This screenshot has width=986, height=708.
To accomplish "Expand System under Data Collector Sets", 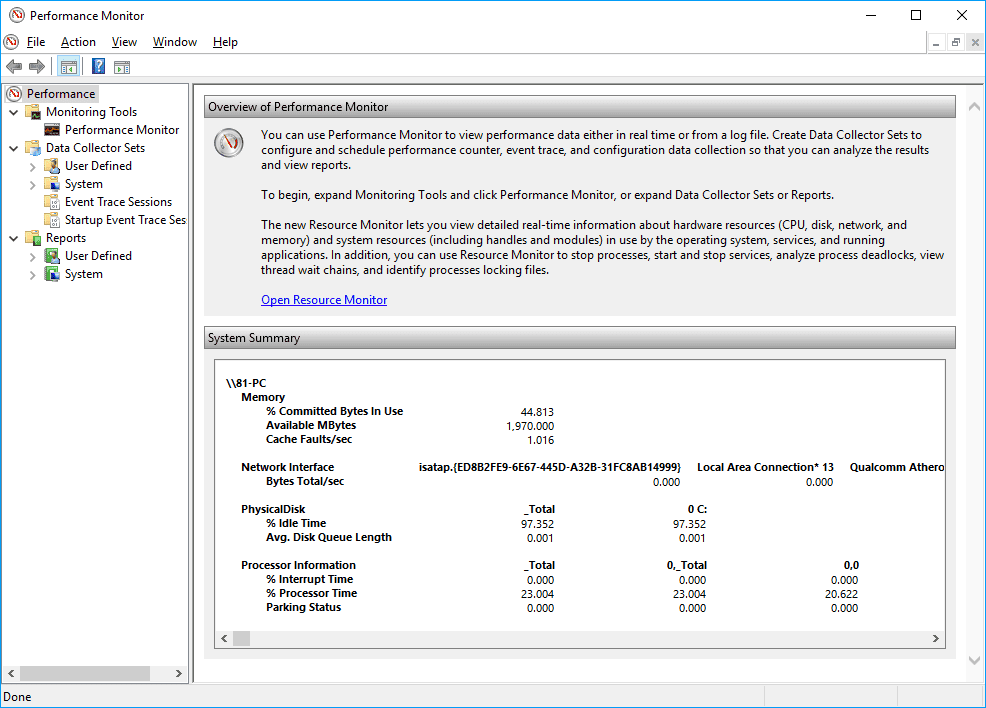I will pos(33,184).
